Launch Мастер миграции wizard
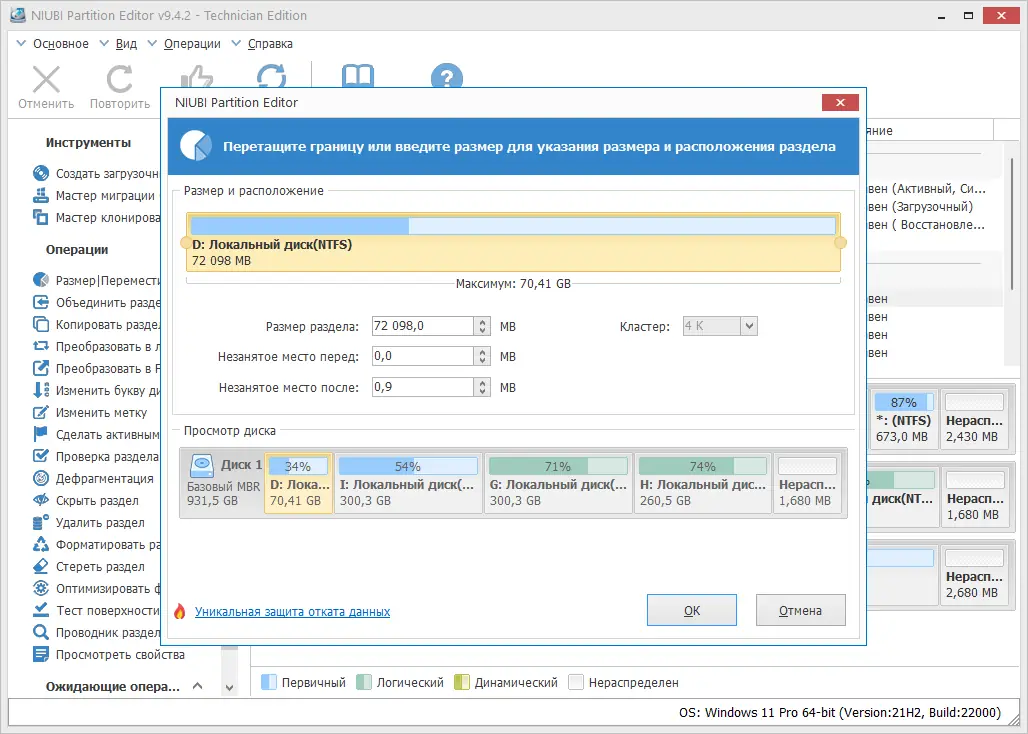The height and width of the screenshot is (734, 1028). click(x=96, y=195)
